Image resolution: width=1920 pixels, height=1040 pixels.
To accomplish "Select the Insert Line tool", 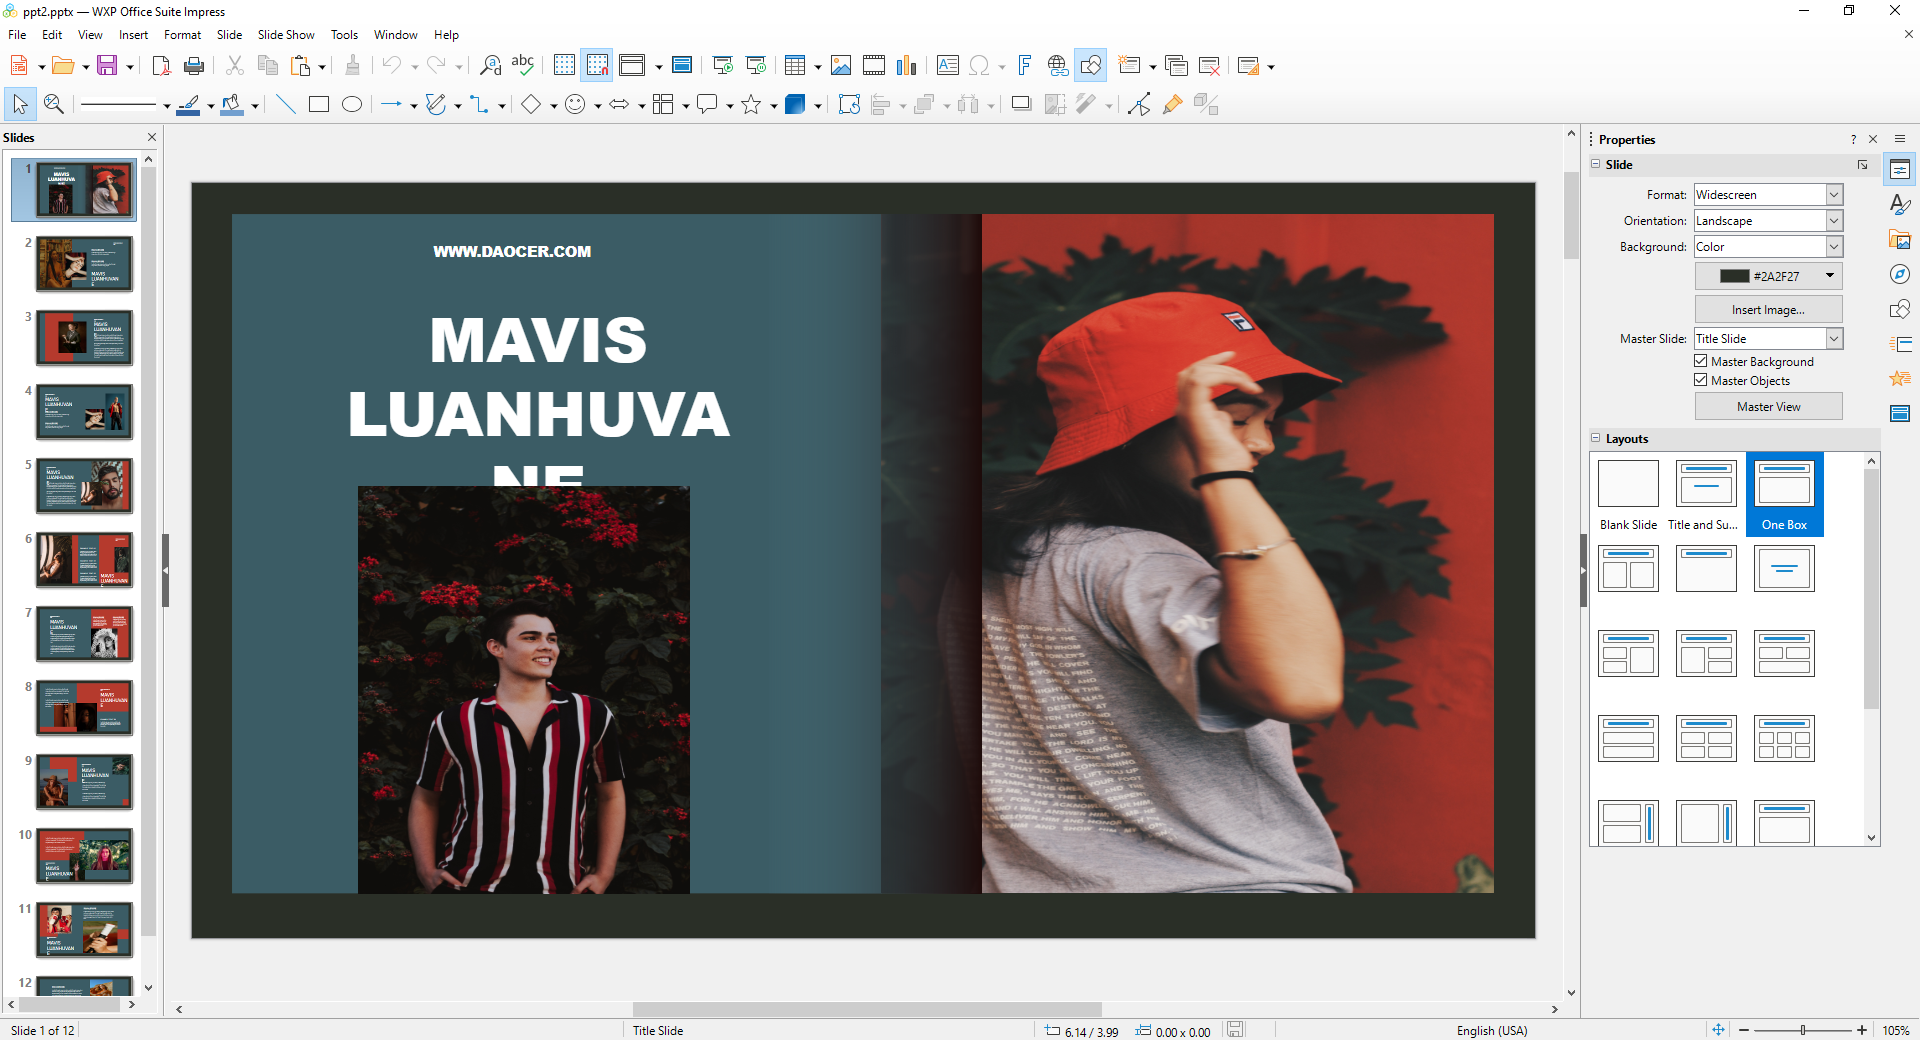I will click(286, 104).
